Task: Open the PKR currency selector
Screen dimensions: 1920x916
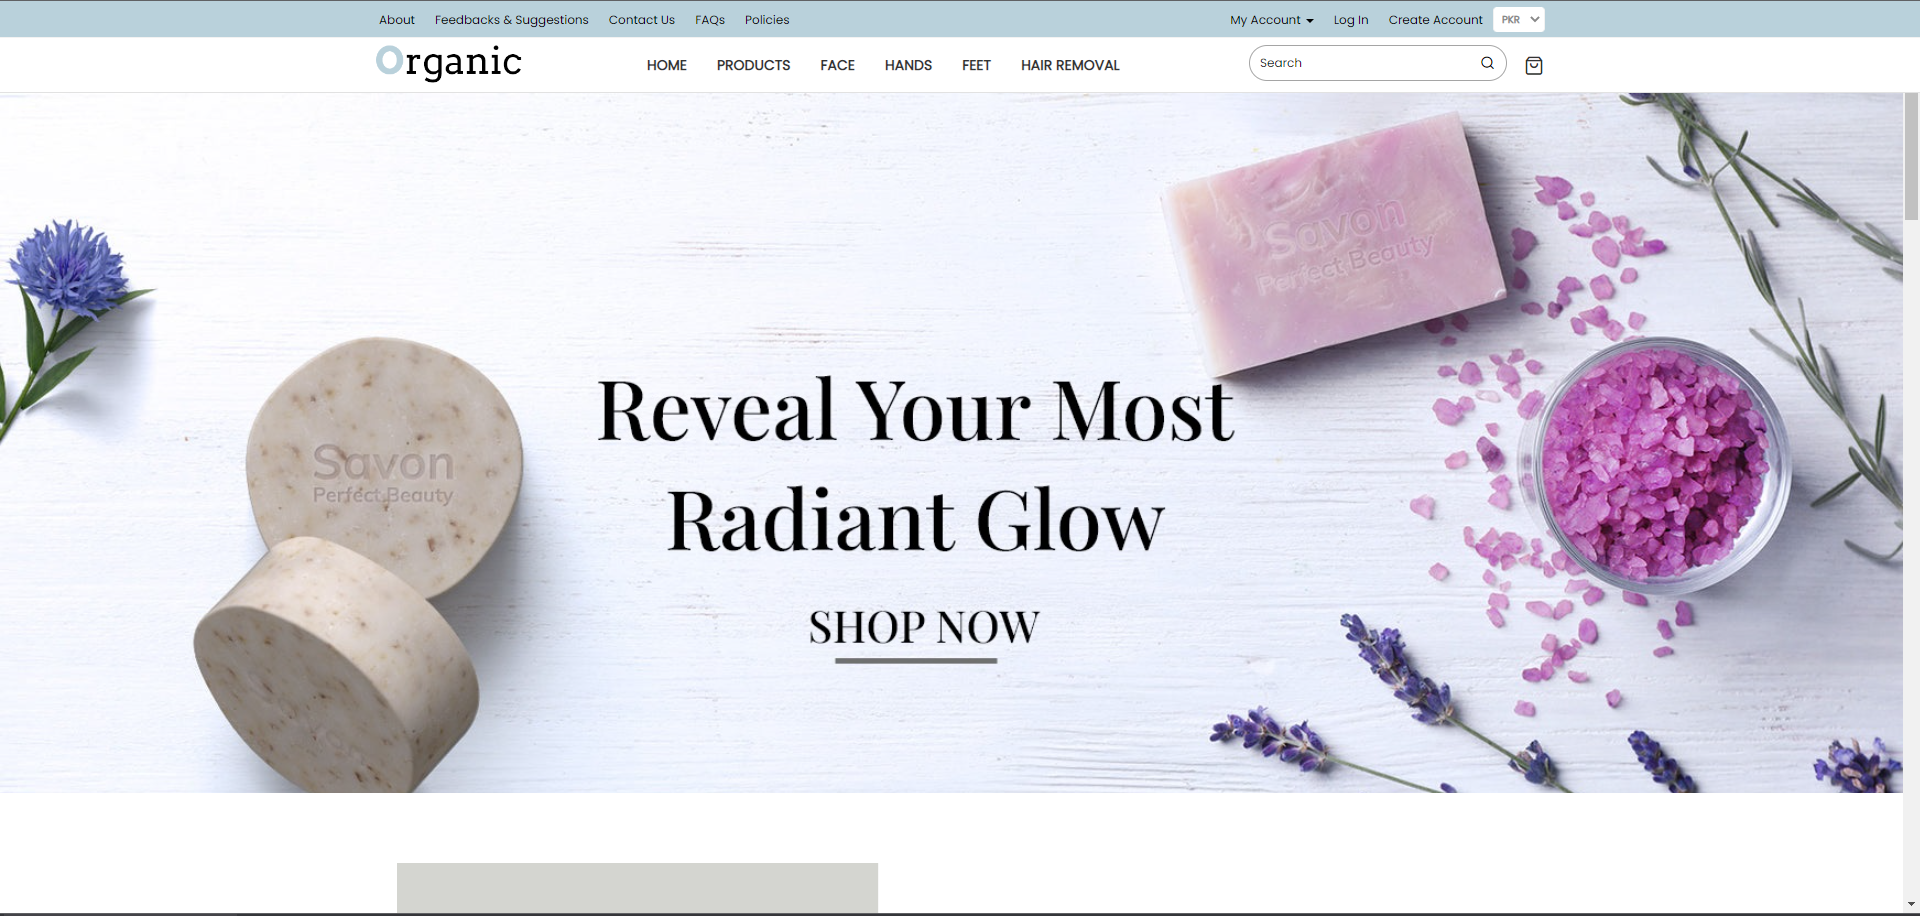Action: coord(1519,20)
